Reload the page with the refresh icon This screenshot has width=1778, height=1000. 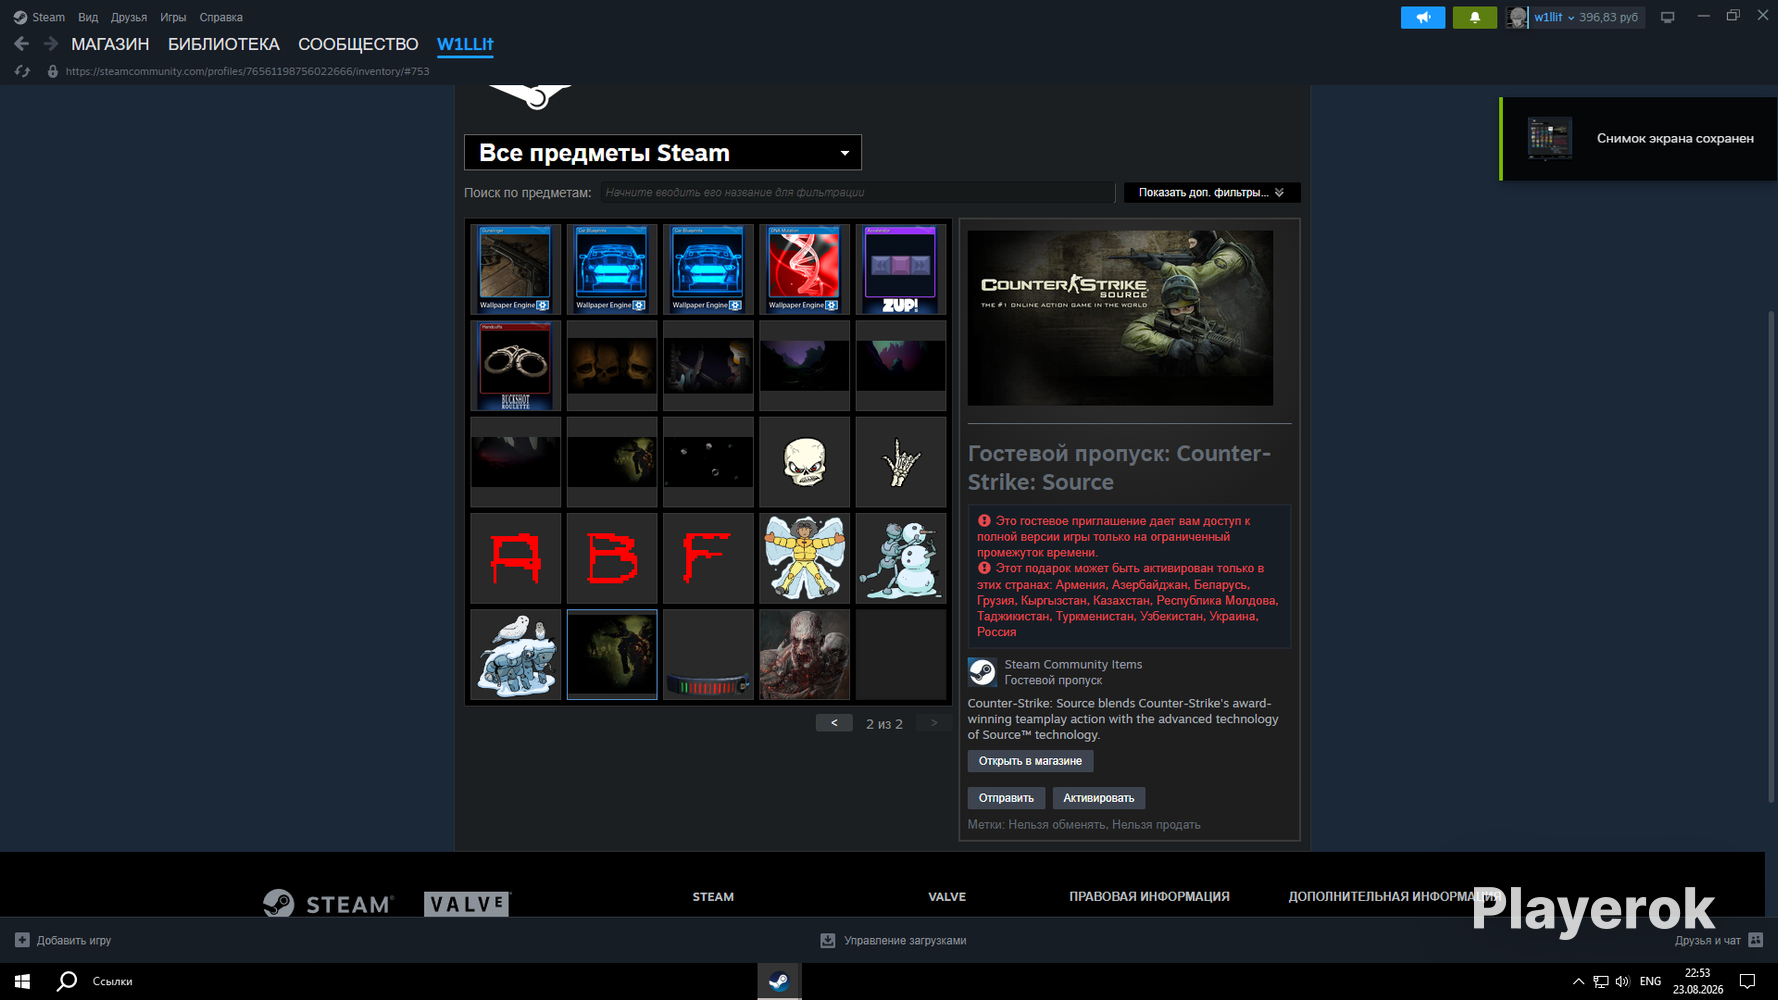(22, 71)
